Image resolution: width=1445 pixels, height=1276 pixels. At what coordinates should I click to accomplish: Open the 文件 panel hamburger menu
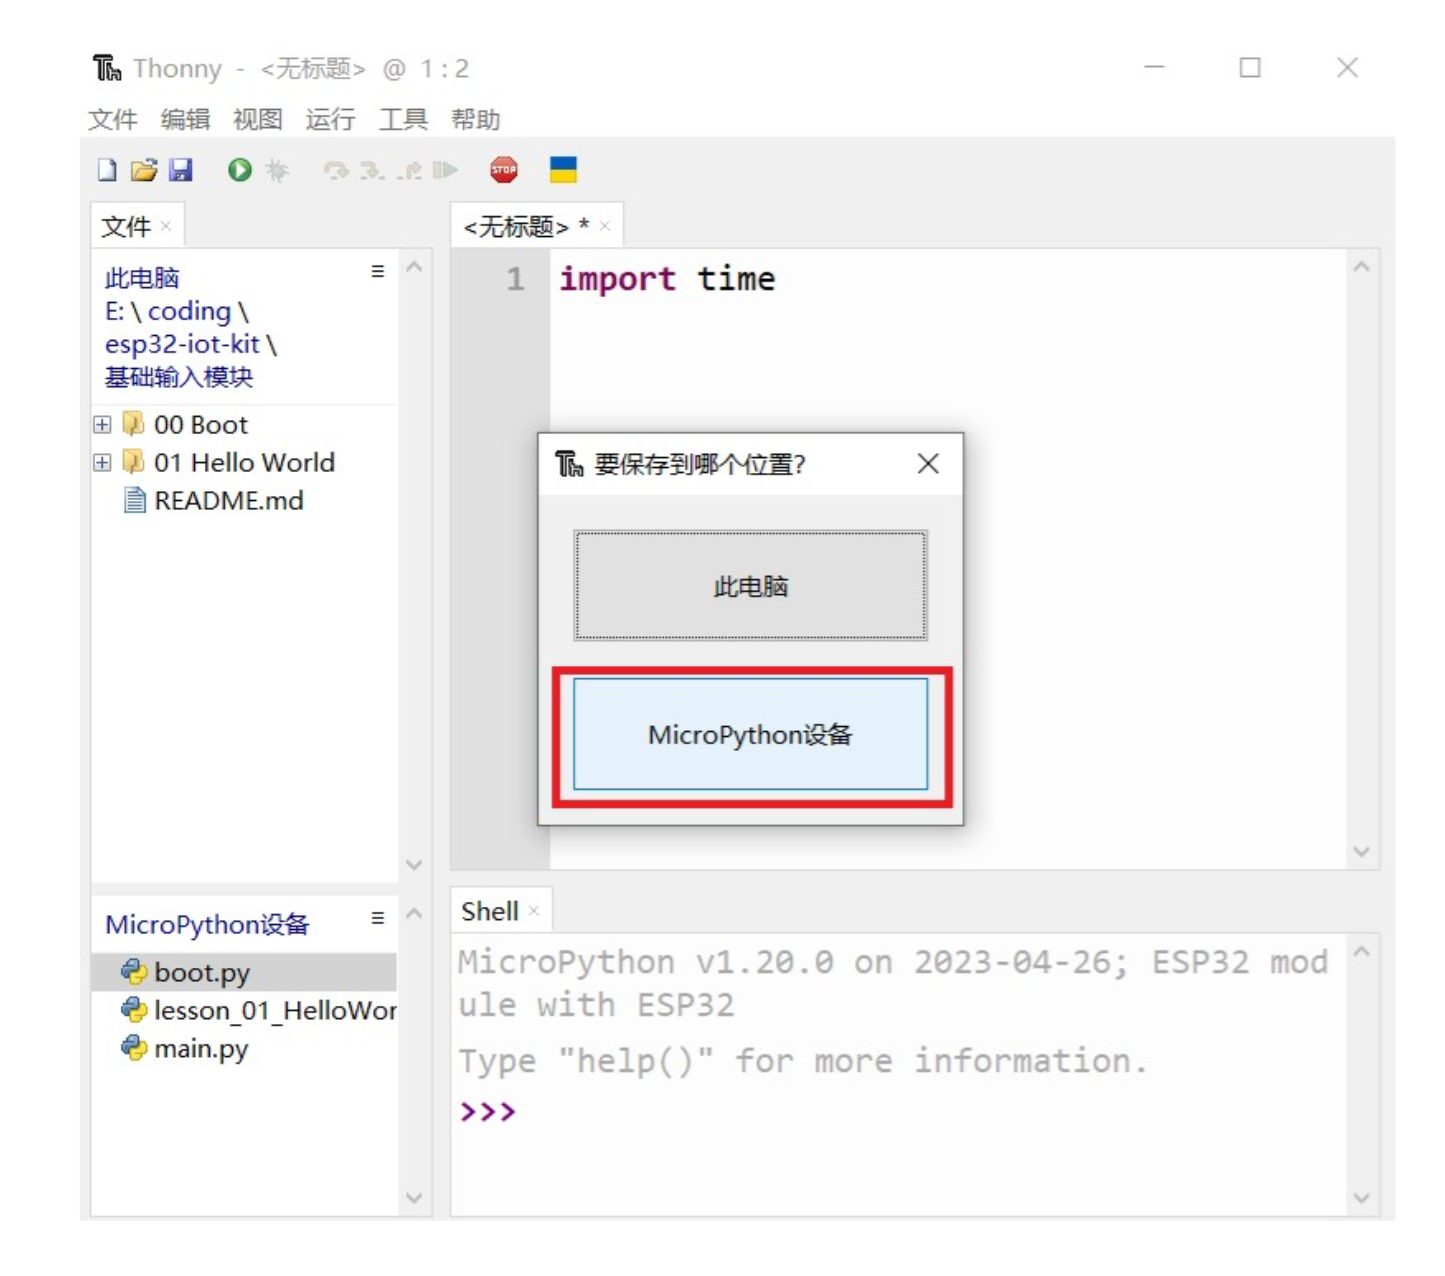point(377,271)
